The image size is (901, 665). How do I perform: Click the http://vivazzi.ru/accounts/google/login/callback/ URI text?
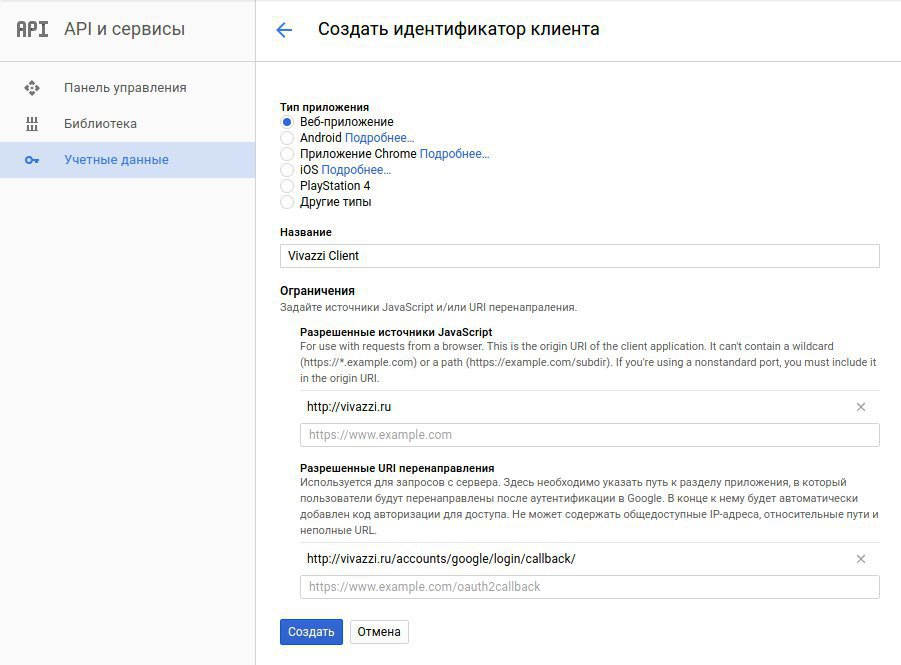pyautogui.click(x=441, y=559)
